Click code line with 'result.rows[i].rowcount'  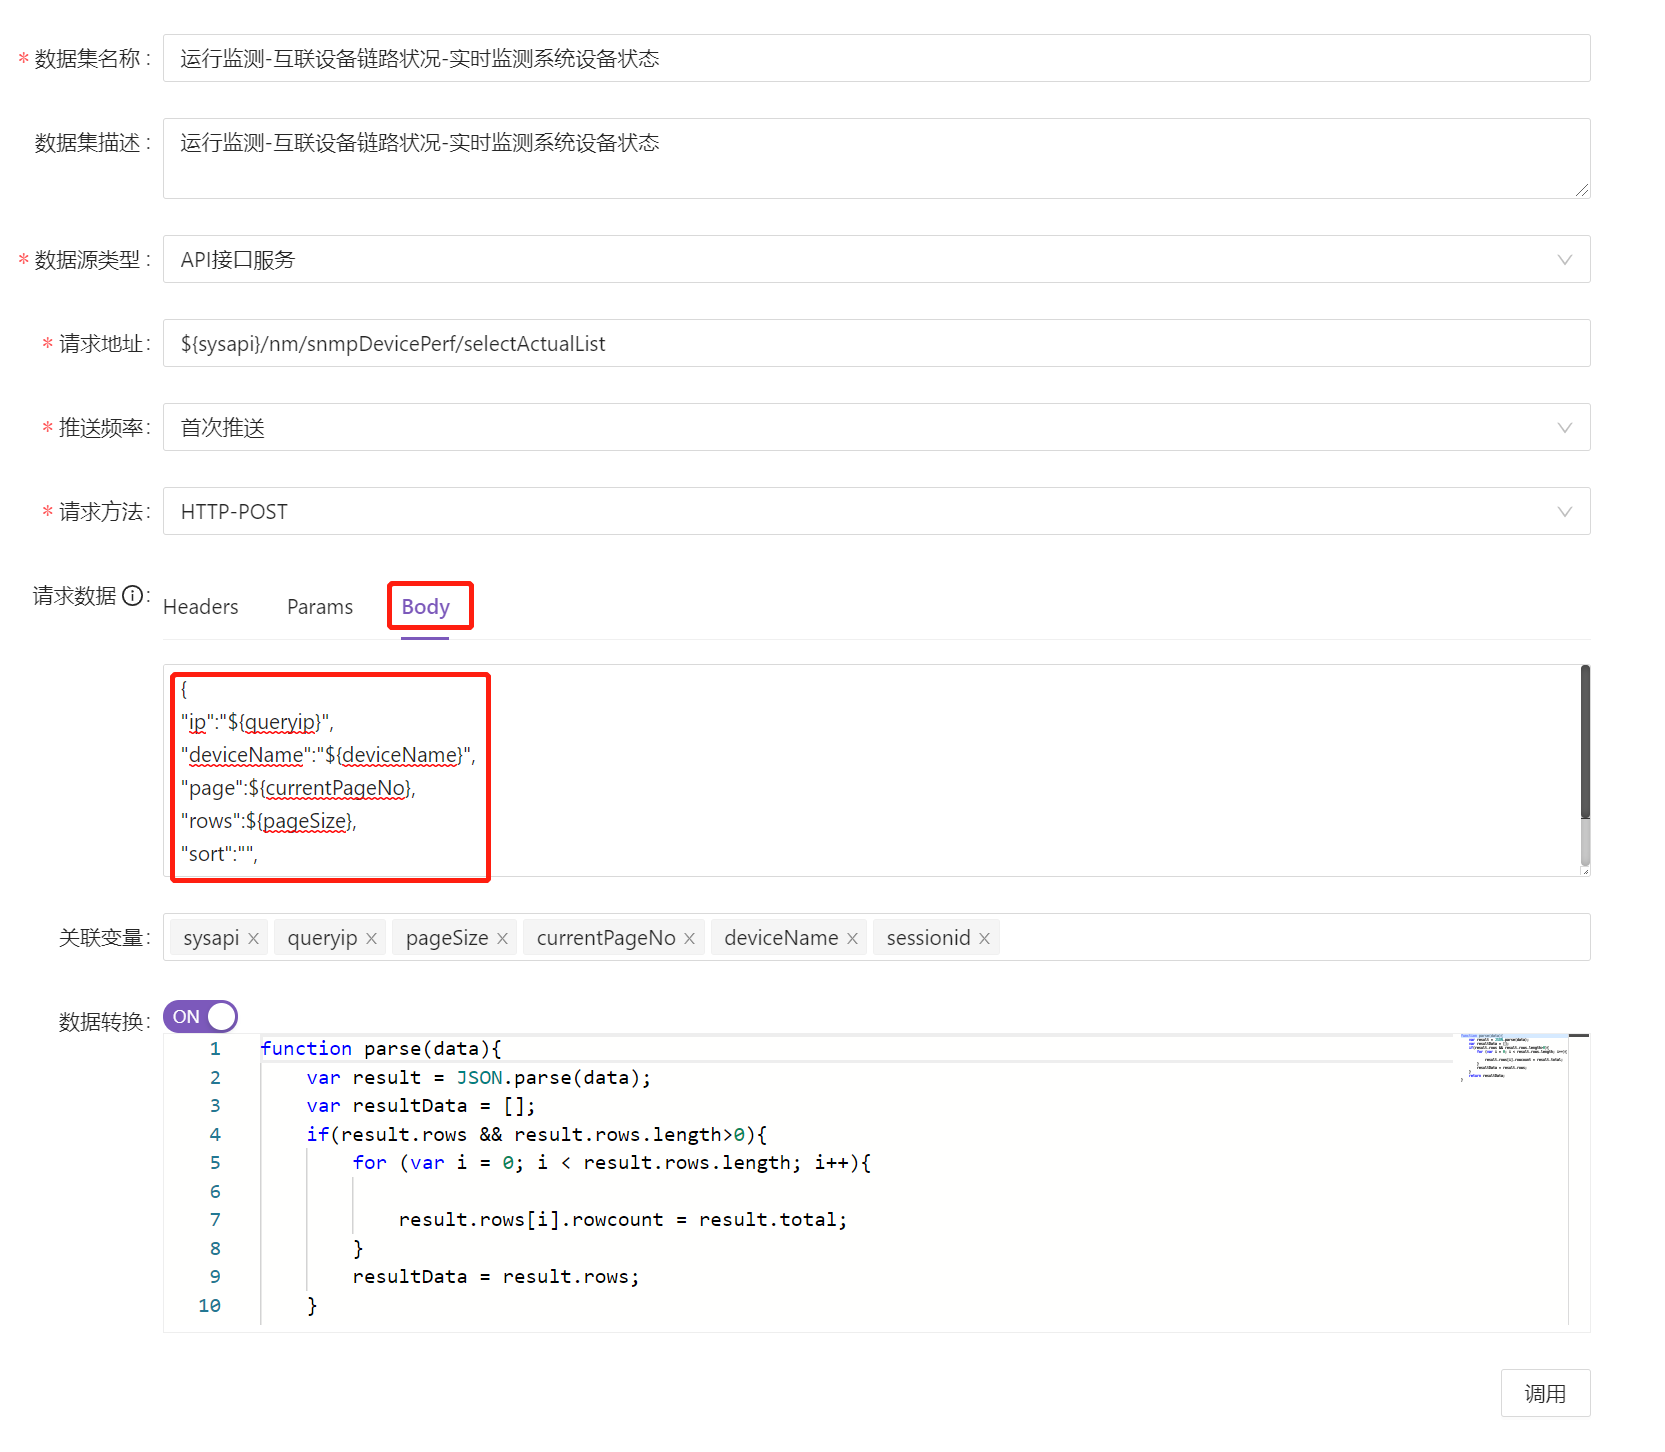pos(623,1220)
